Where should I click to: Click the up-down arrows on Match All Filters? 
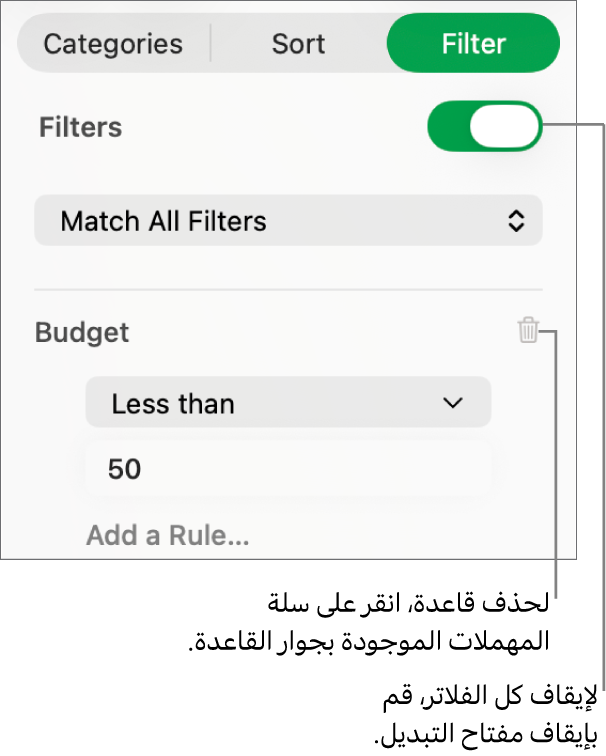516,221
